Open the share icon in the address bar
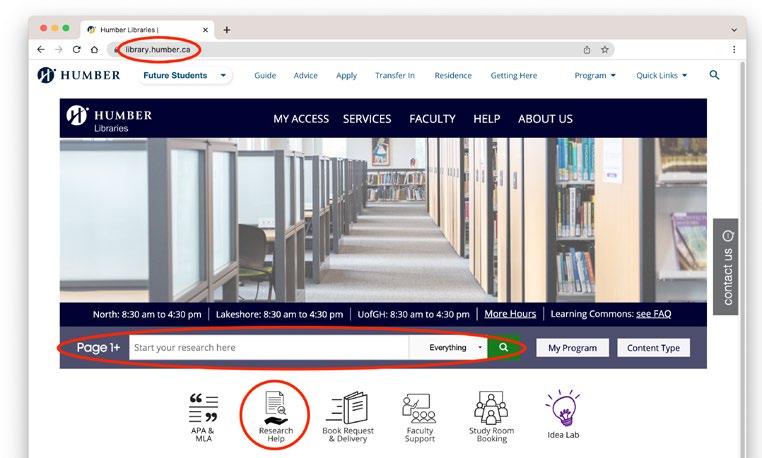 pos(587,50)
